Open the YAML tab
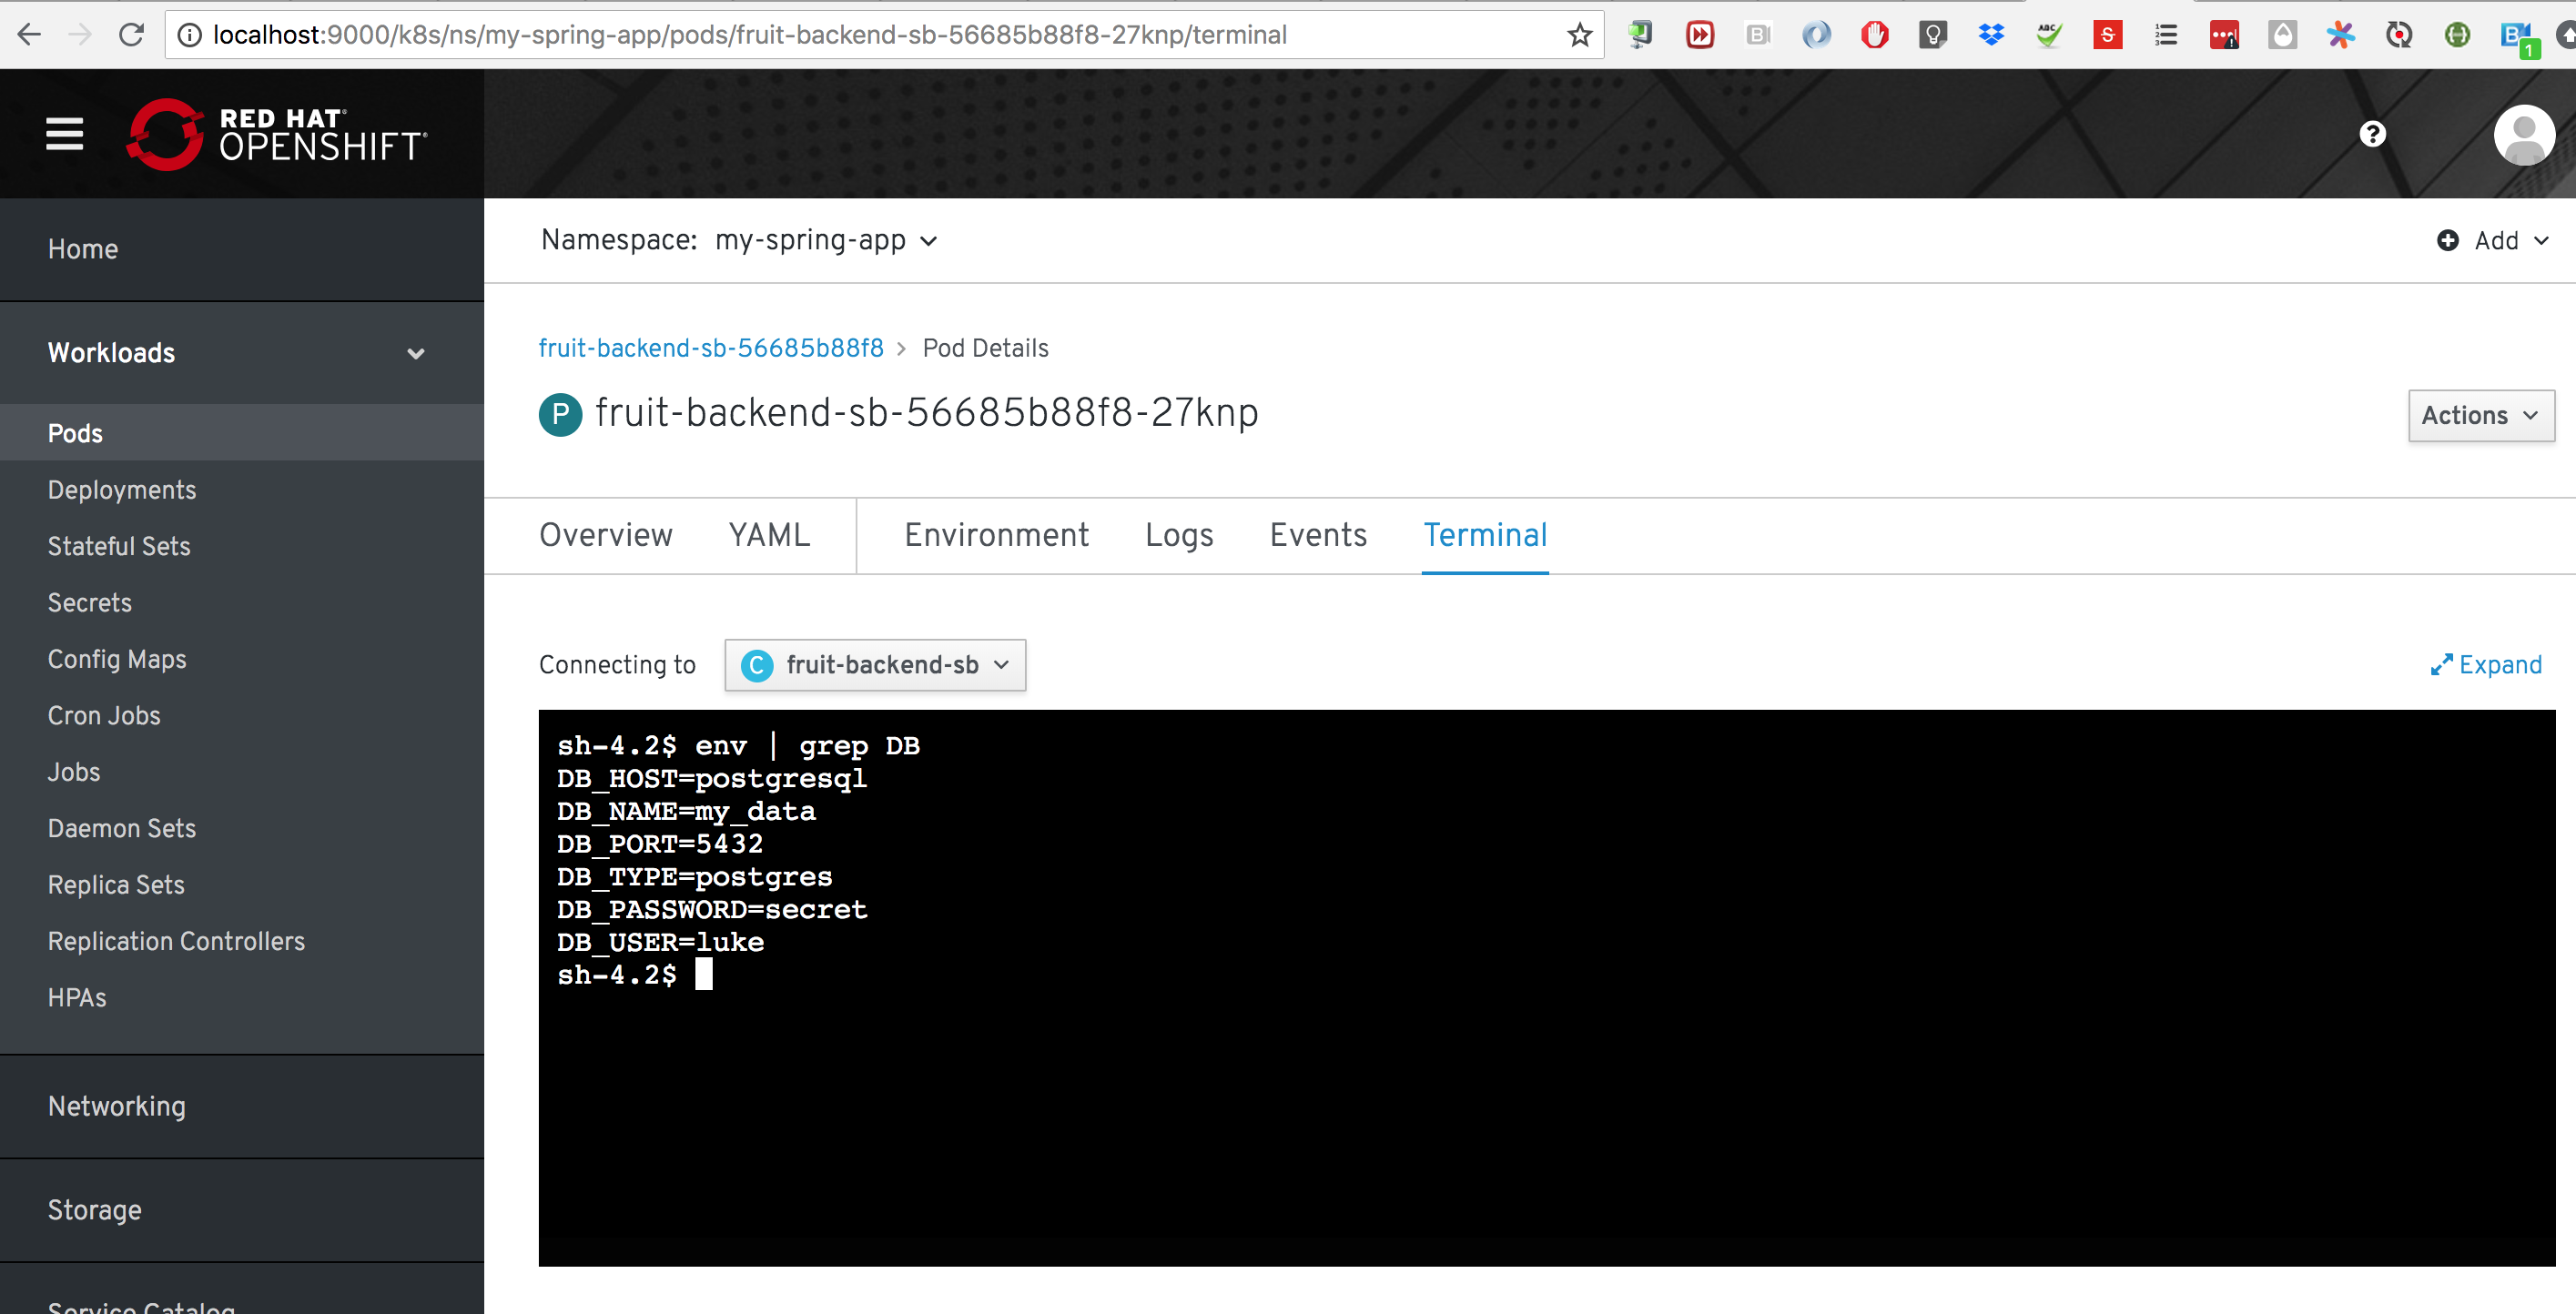Screen dimensions: 2576x1314 768,535
